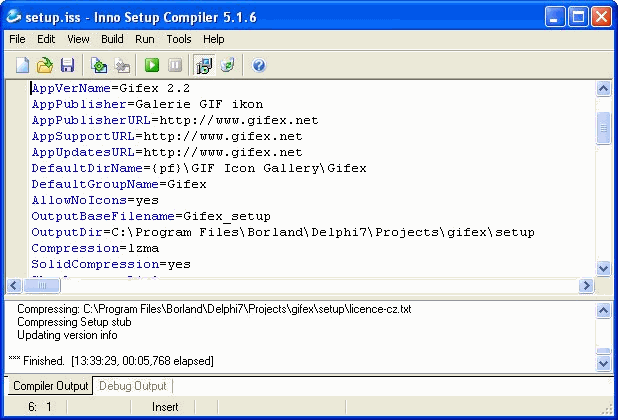Click the Updating version info output line

[x=67, y=335]
